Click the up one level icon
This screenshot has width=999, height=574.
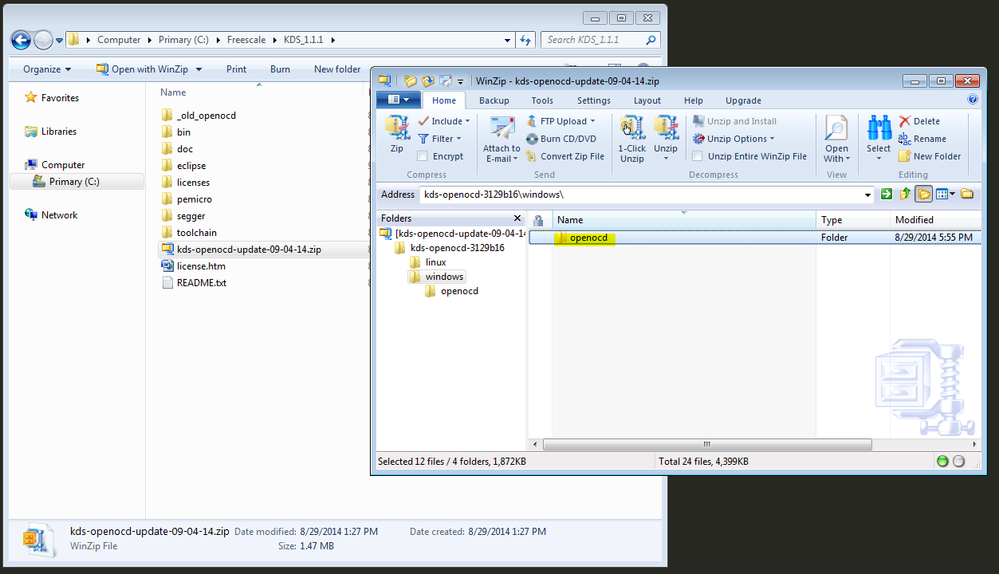905,194
